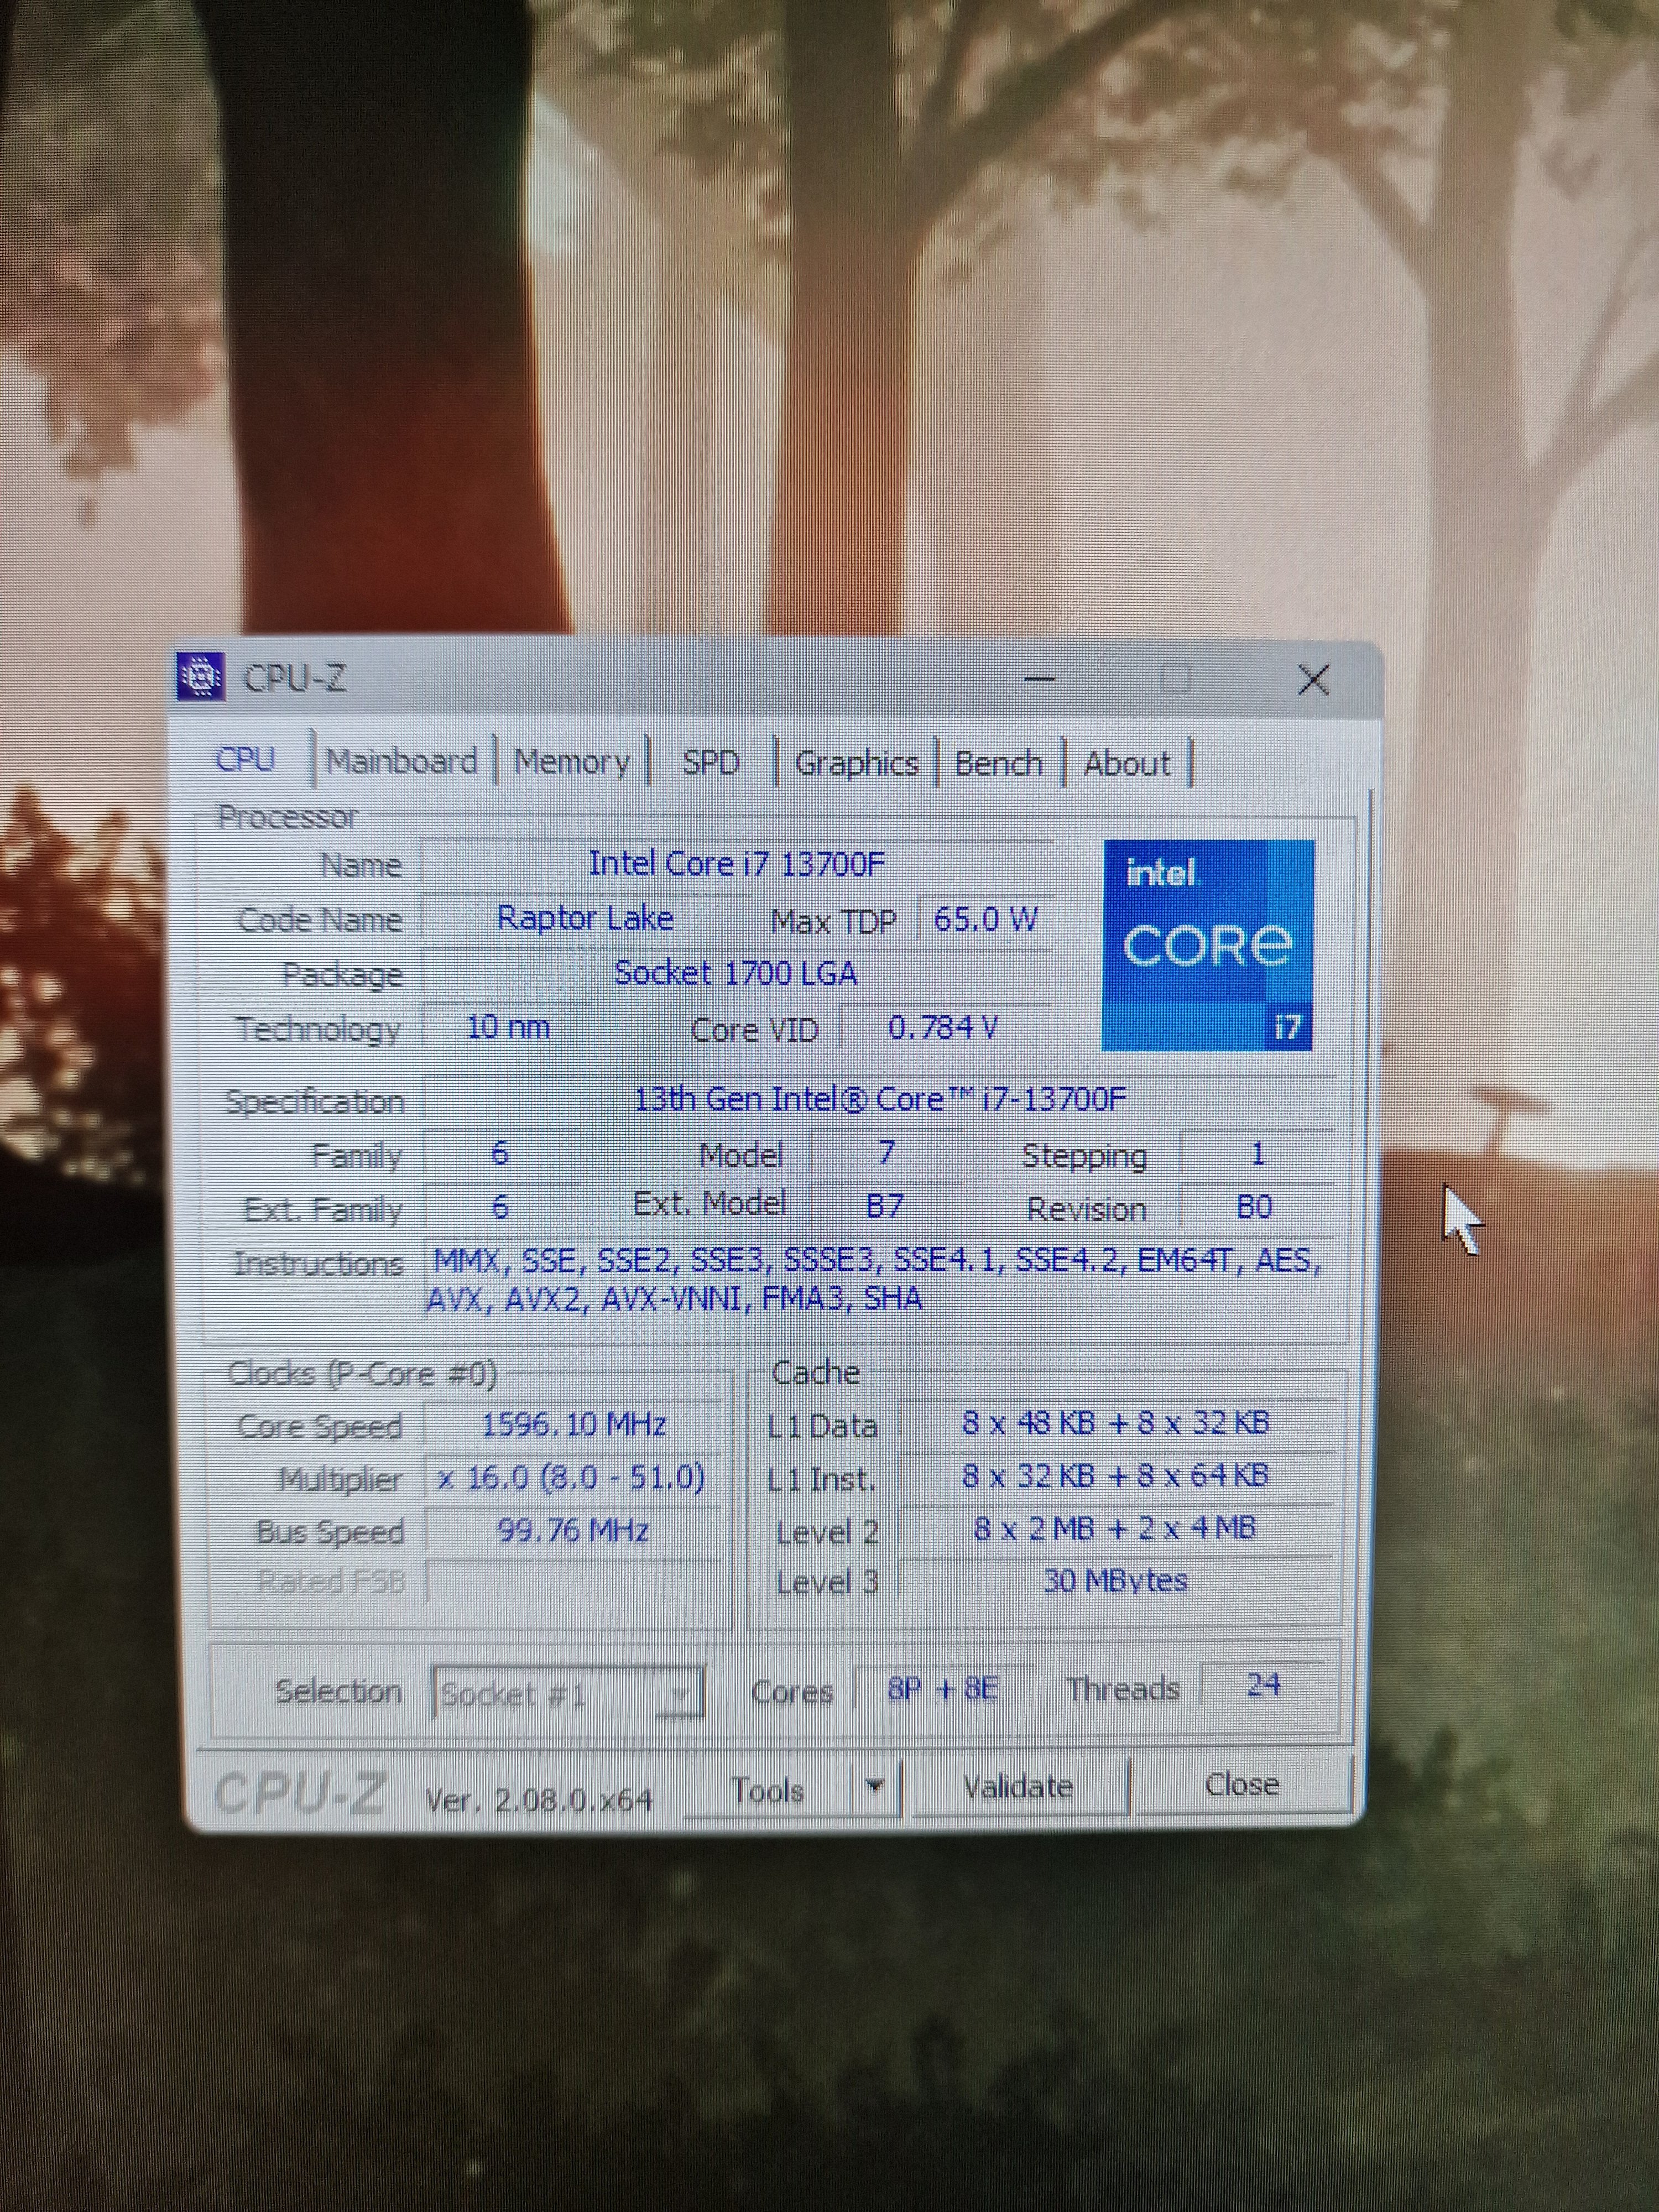The width and height of the screenshot is (1659, 2212).
Task: Click the Close button at bottom
Action: [1242, 1784]
